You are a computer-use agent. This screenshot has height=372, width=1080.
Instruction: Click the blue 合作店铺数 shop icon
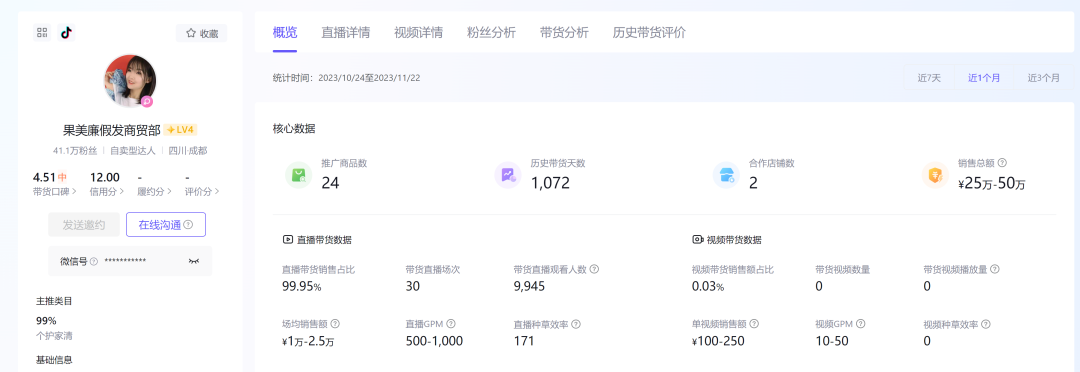coord(727,175)
